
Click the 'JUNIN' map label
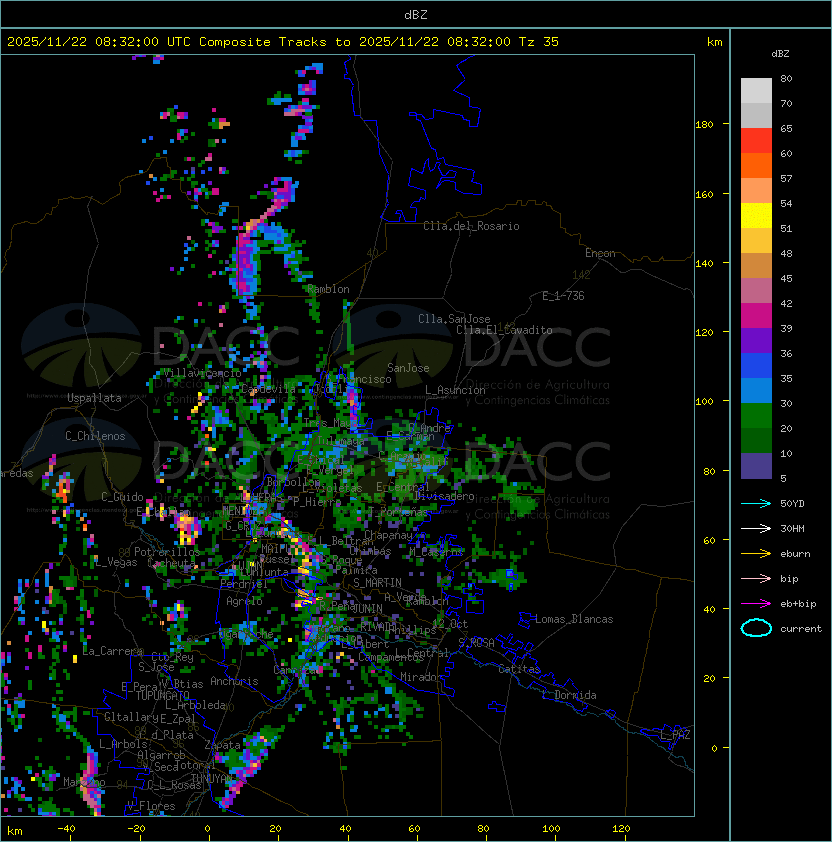[368, 608]
